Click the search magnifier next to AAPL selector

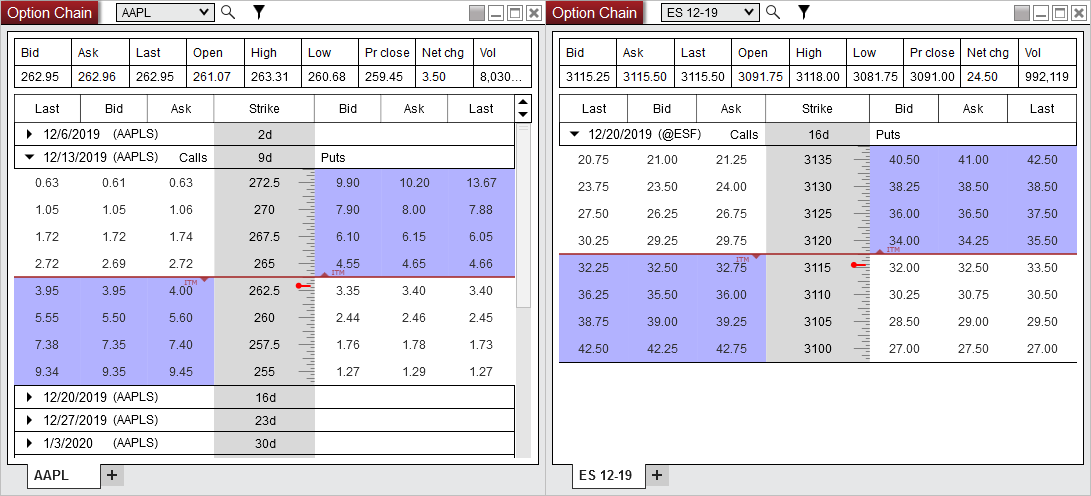[x=227, y=12]
